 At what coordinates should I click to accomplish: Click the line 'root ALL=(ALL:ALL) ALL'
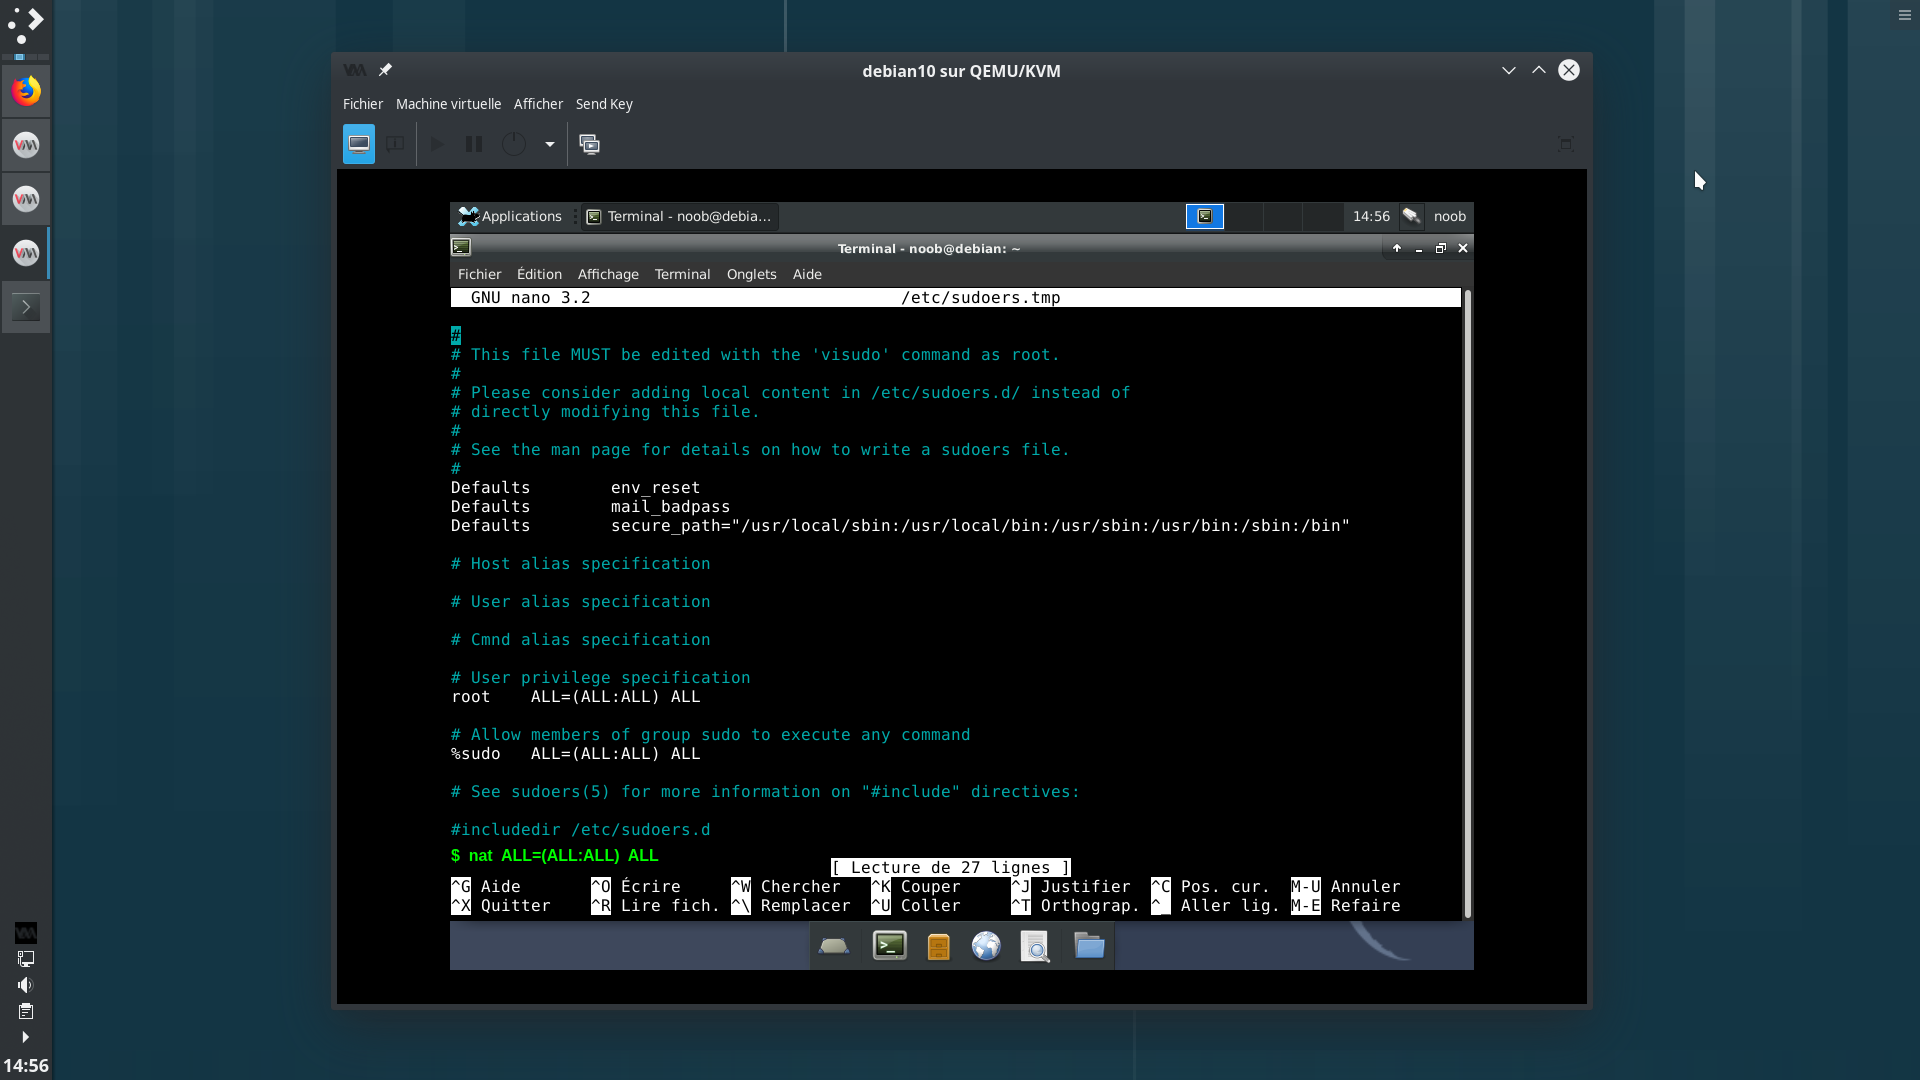click(575, 697)
